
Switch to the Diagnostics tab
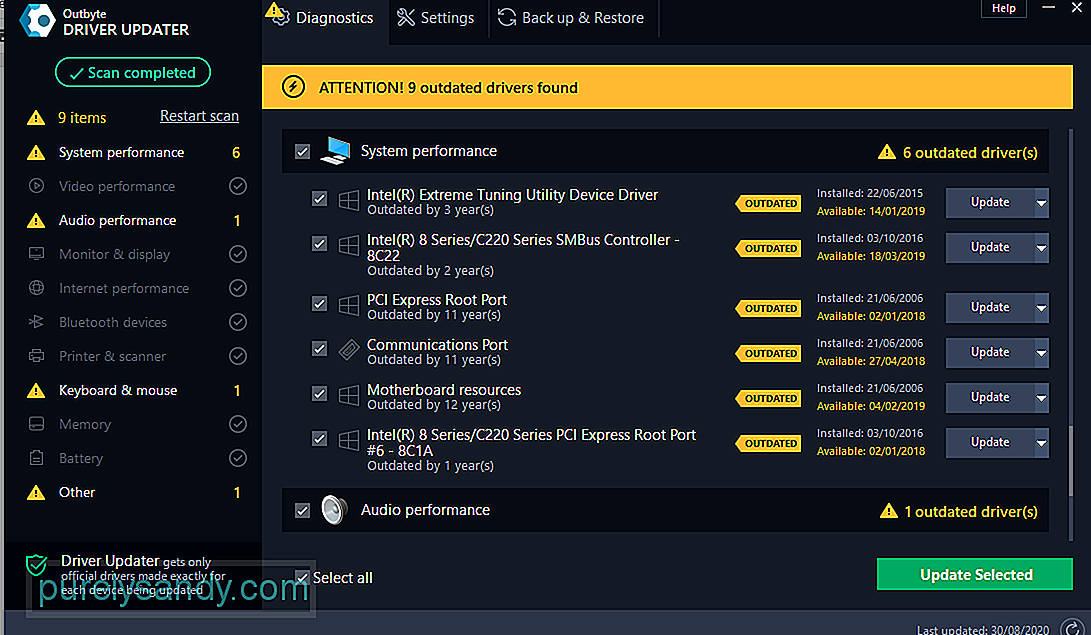(325, 19)
